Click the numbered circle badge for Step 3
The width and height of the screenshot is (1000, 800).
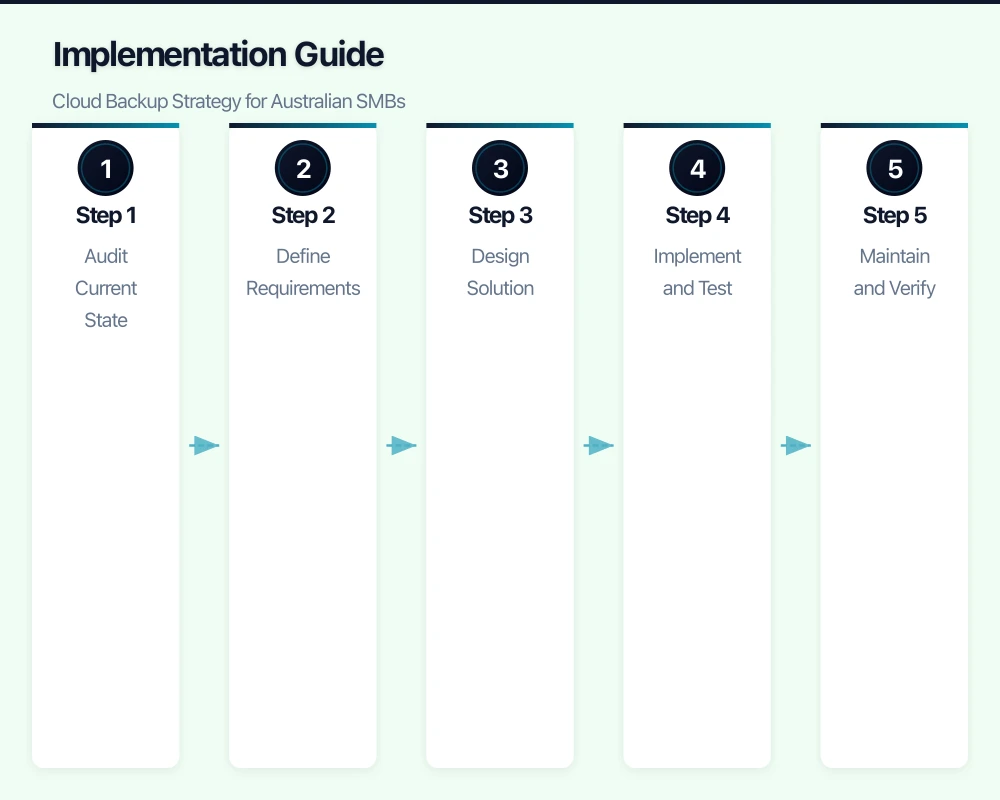[x=500, y=168]
